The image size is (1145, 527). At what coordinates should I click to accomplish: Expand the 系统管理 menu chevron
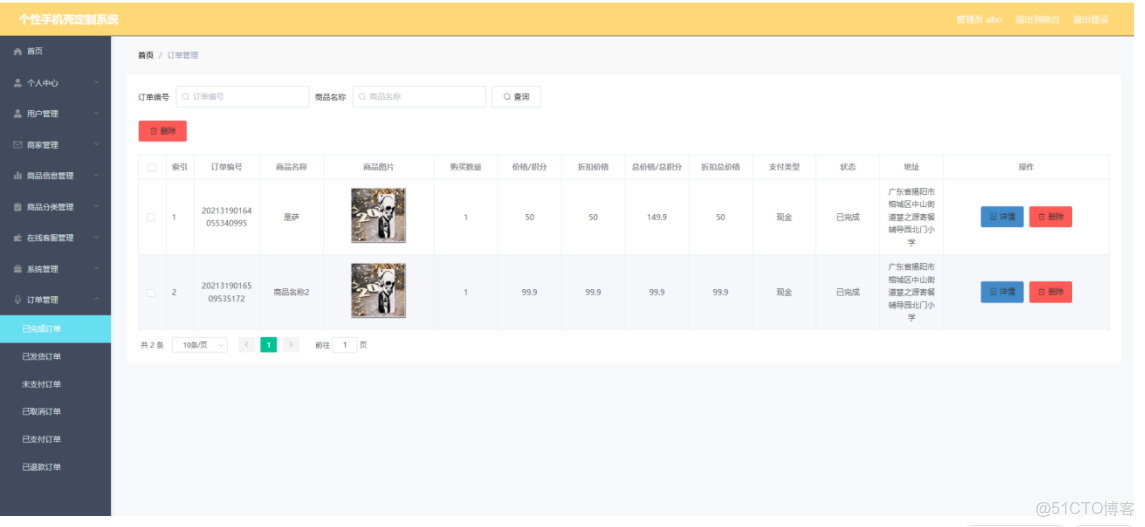coord(96,269)
